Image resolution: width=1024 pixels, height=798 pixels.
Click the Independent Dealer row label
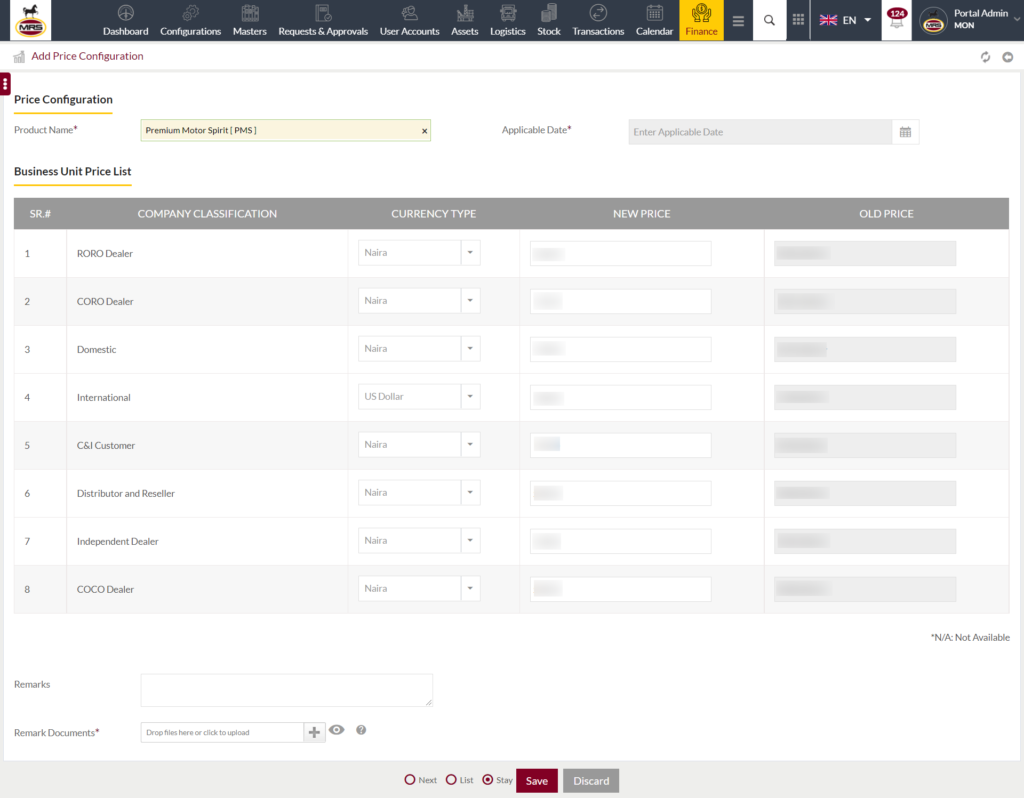click(118, 541)
